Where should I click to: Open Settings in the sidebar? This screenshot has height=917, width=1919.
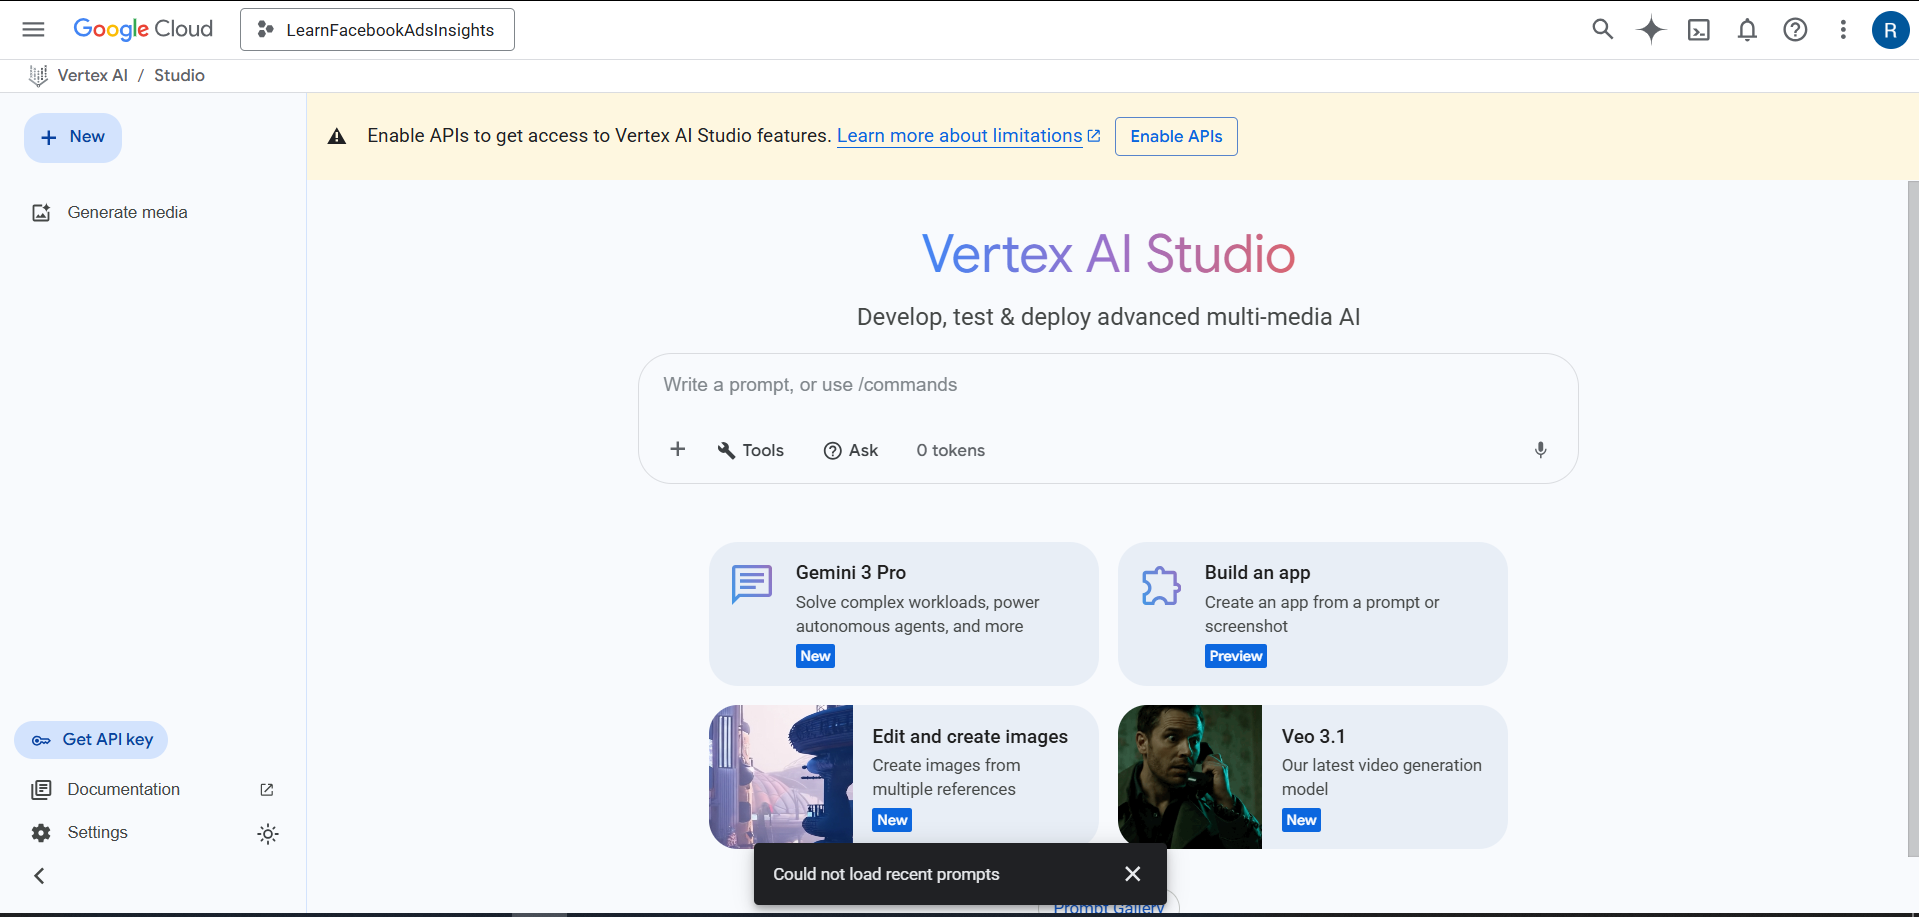click(x=97, y=832)
